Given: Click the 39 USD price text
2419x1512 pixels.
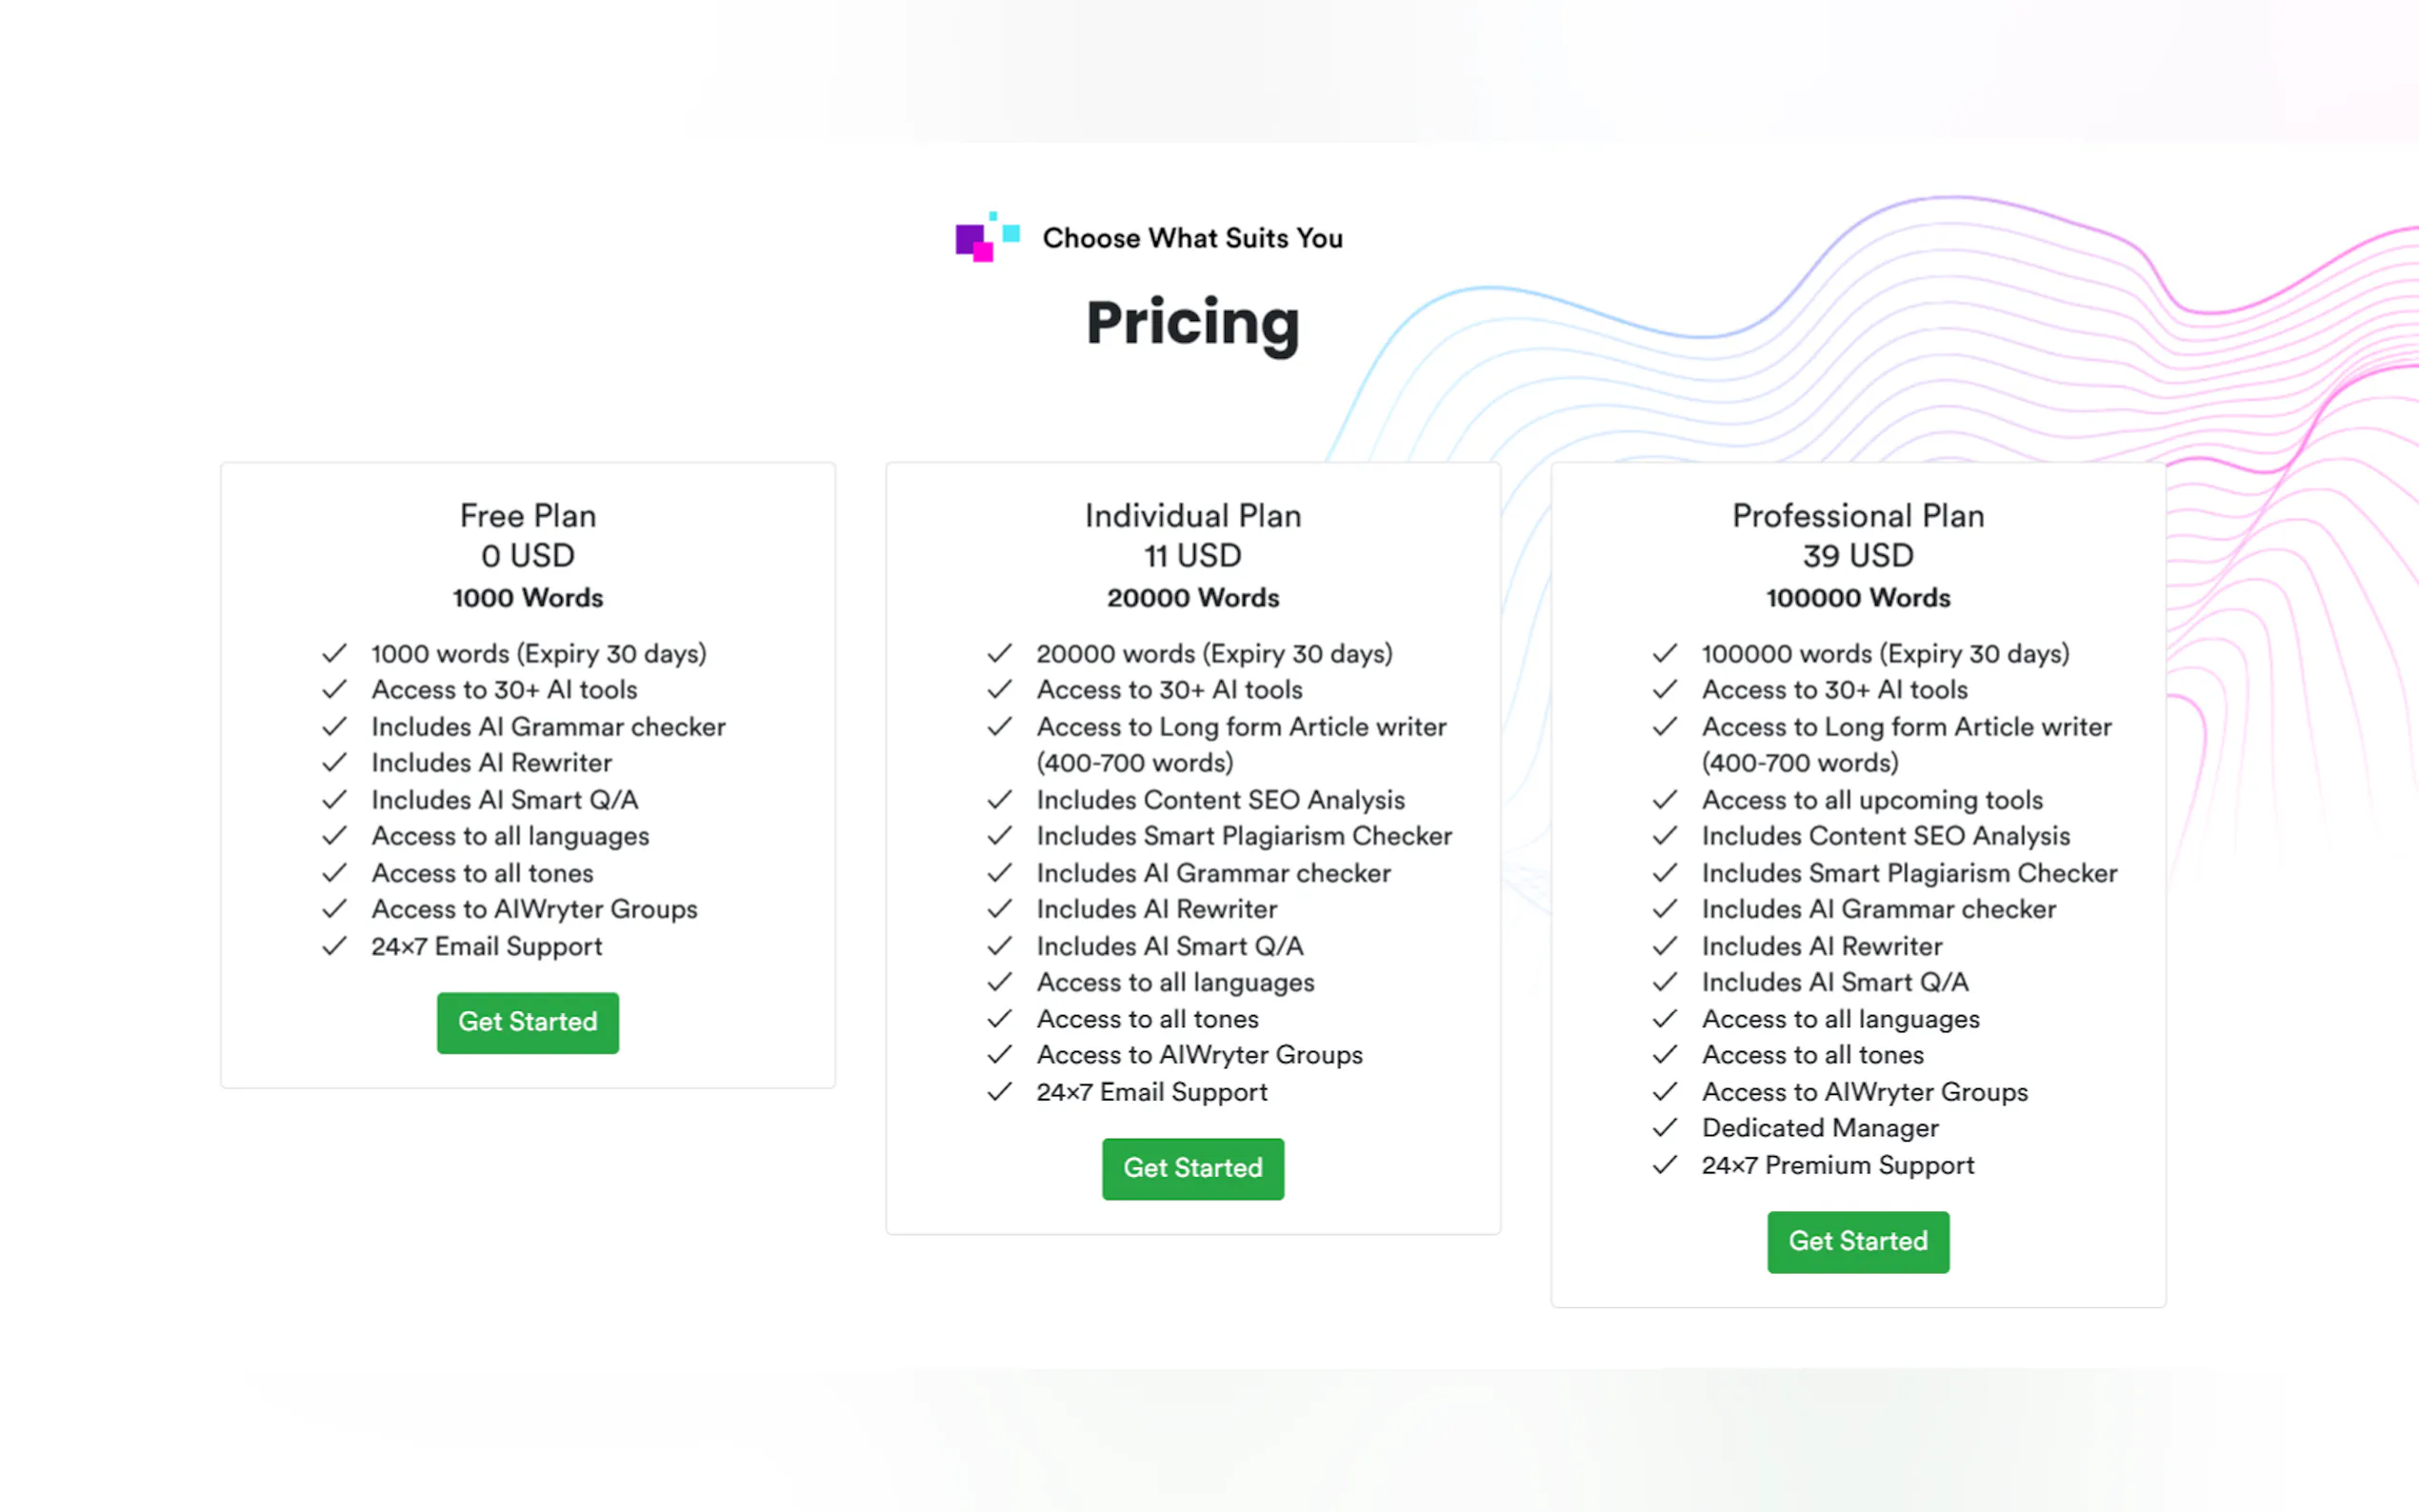Looking at the screenshot, I should click(x=1857, y=556).
